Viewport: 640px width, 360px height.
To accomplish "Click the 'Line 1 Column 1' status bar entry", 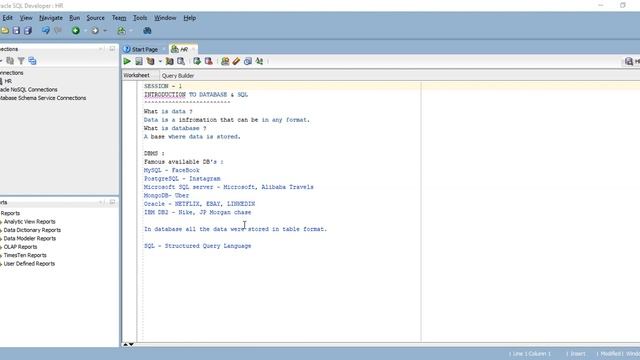I will pyautogui.click(x=530, y=353).
